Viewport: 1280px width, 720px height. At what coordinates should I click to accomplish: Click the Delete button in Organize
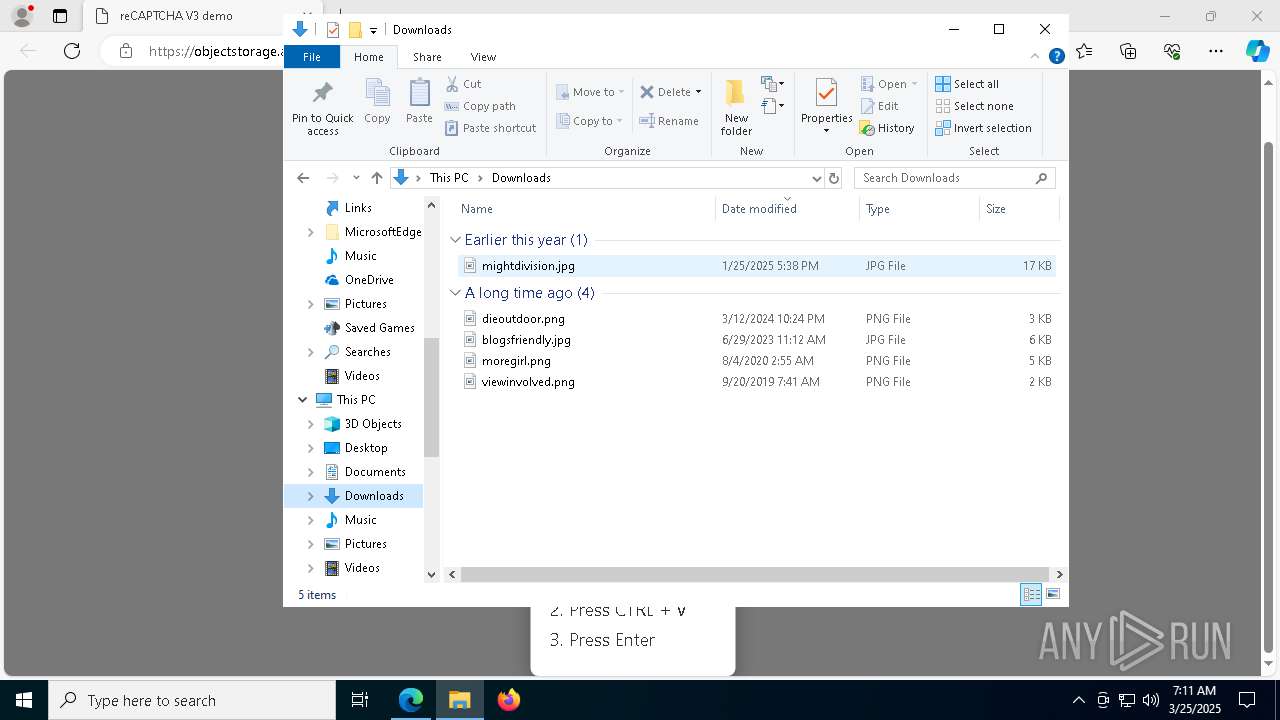665,92
